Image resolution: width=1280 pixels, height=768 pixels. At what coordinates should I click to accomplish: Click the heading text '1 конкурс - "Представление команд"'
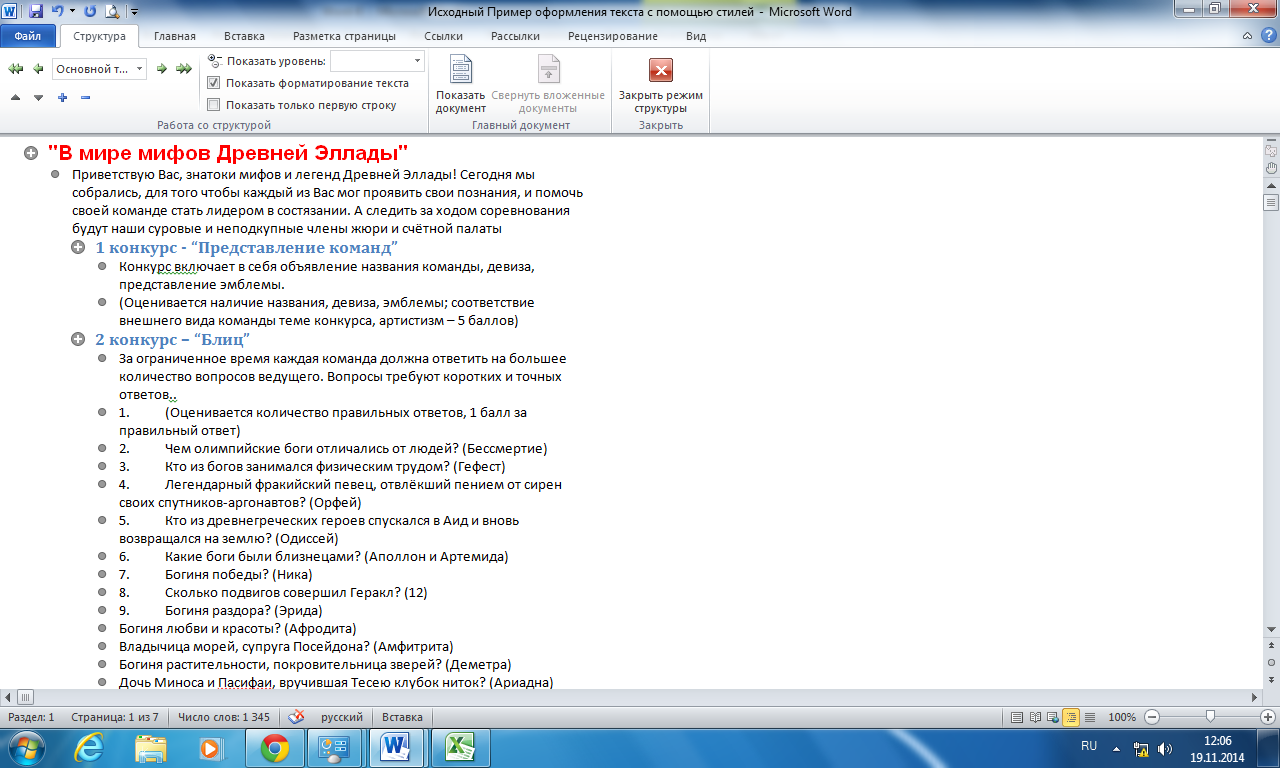(x=247, y=247)
